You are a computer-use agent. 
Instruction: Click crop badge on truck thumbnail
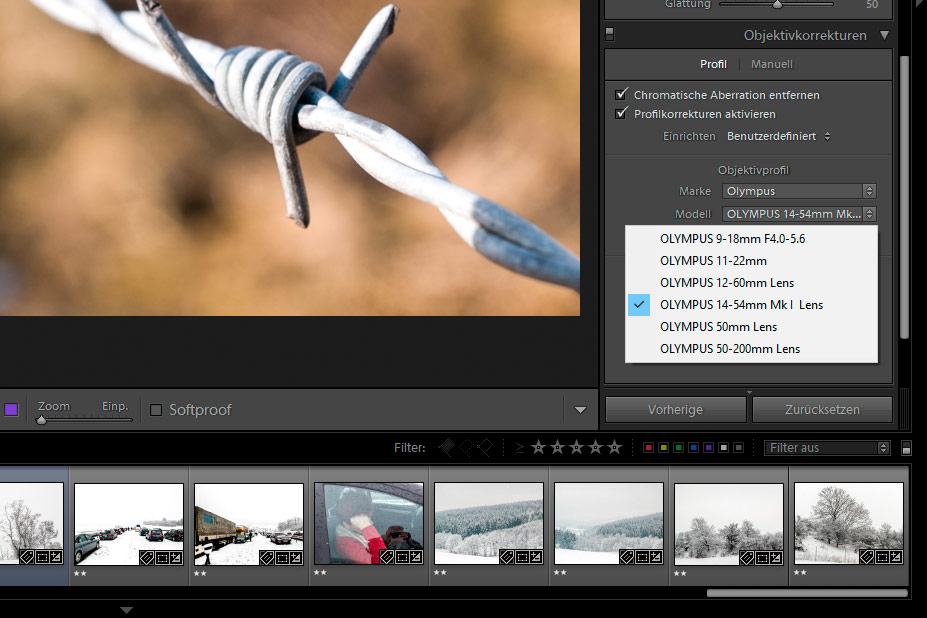coord(281,558)
